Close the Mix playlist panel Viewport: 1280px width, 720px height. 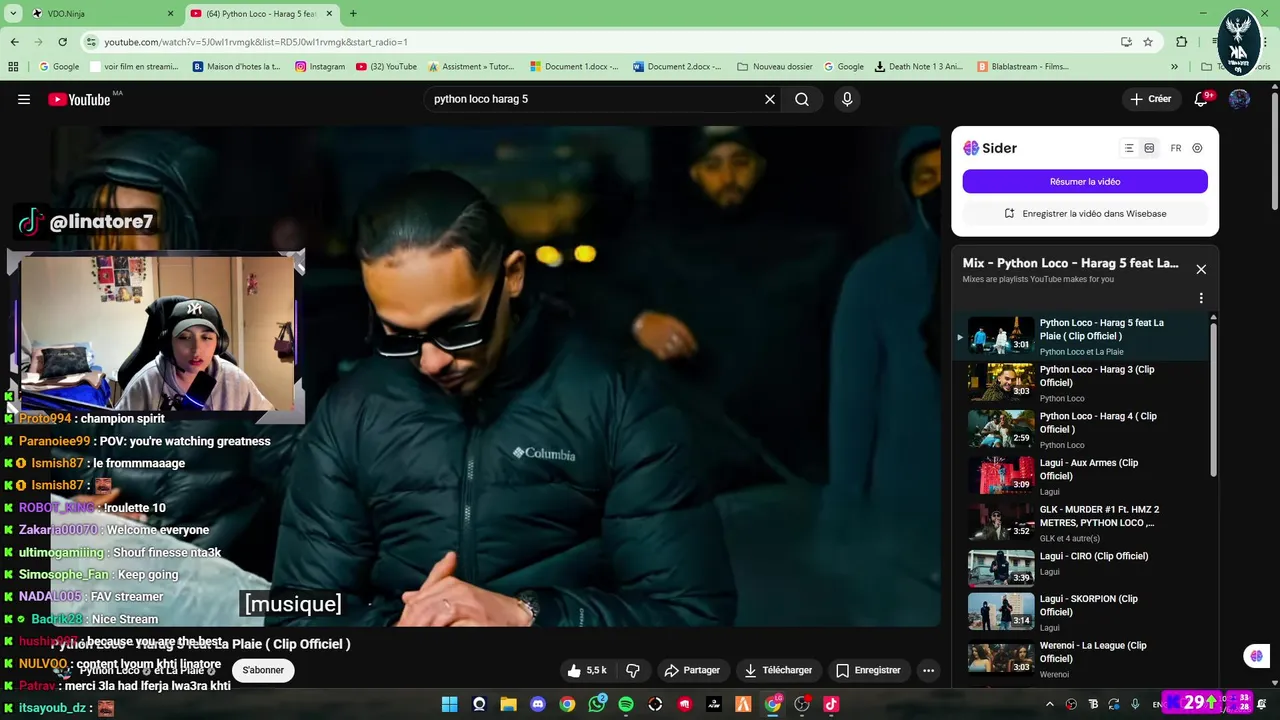click(1201, 269)
